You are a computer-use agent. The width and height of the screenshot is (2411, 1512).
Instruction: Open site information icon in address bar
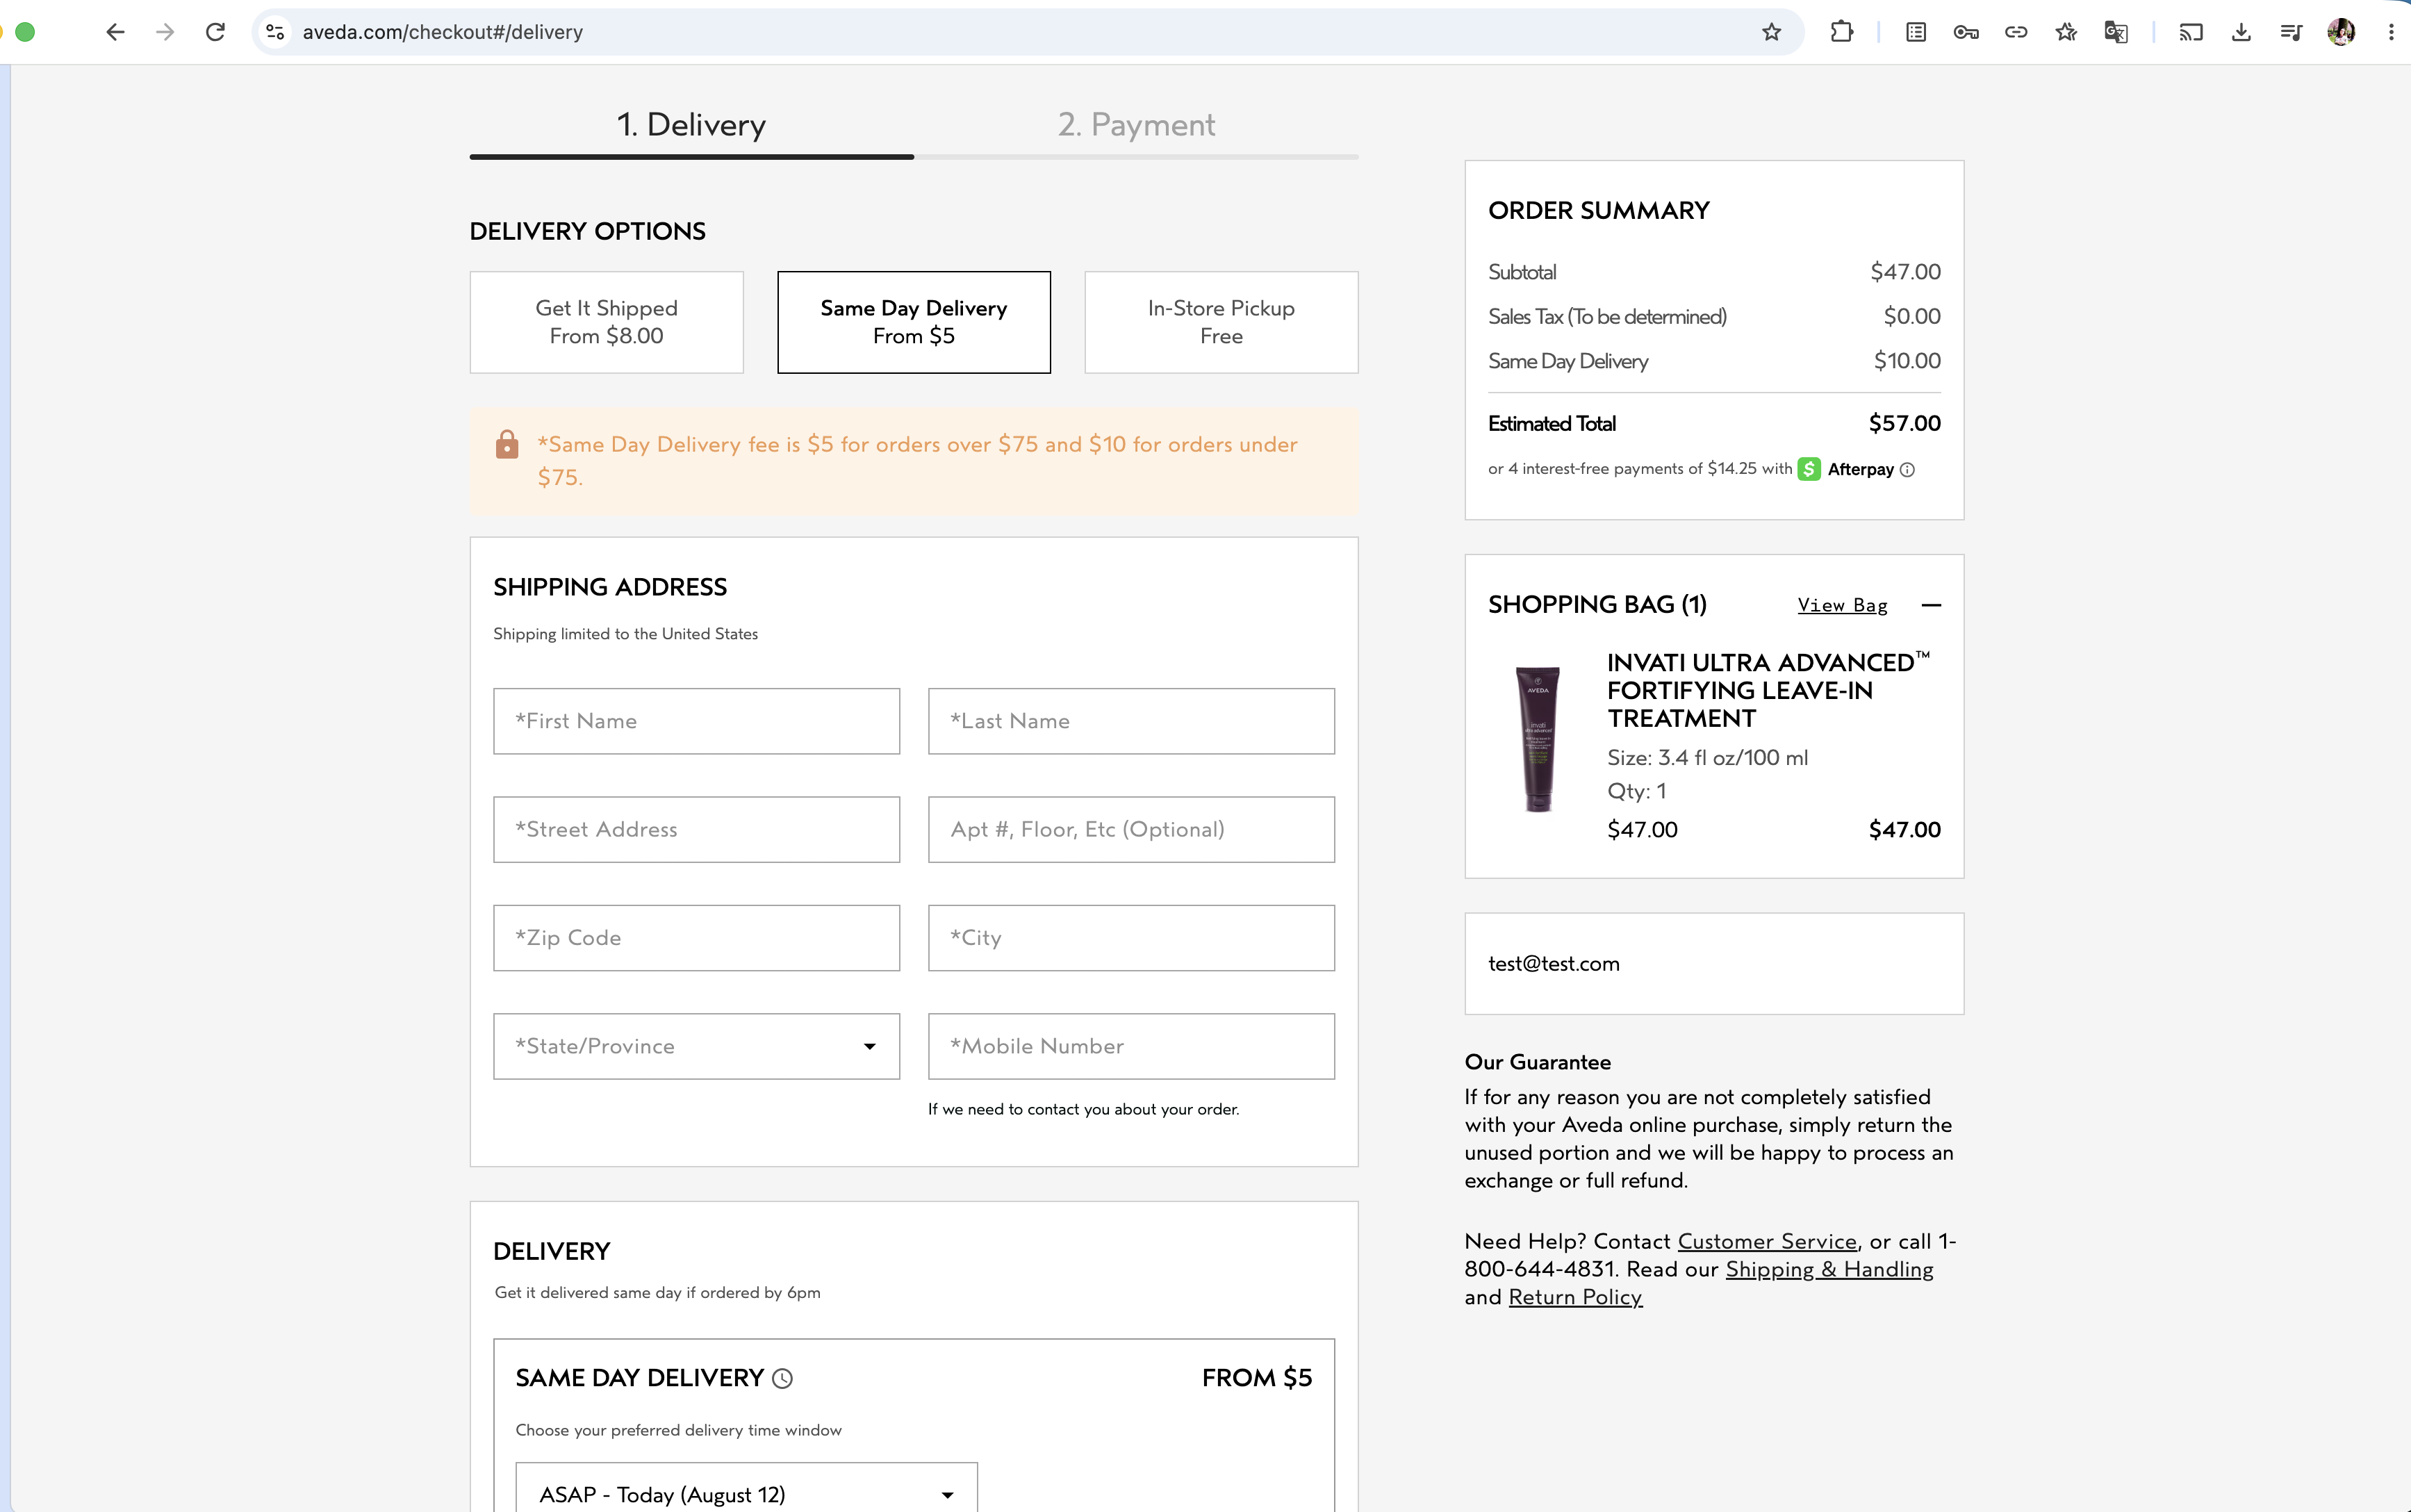pos(275,32)
